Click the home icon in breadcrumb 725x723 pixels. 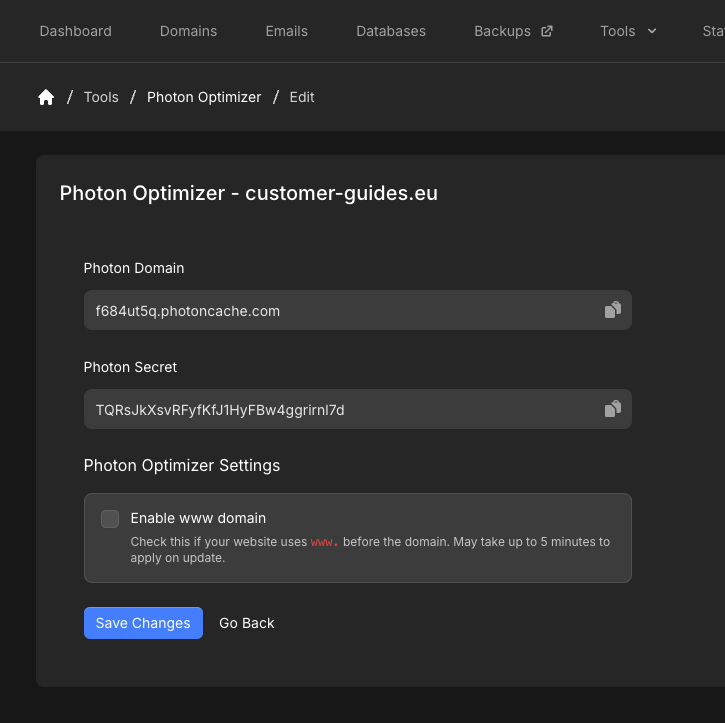[46, 97]
